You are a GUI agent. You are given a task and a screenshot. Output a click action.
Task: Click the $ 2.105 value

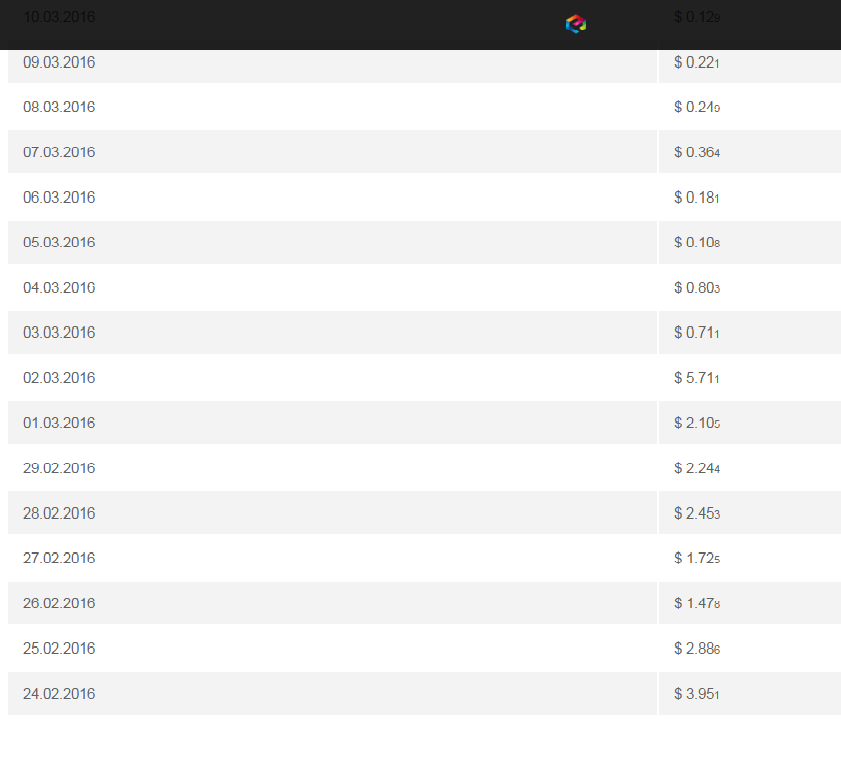click(697, 423)
